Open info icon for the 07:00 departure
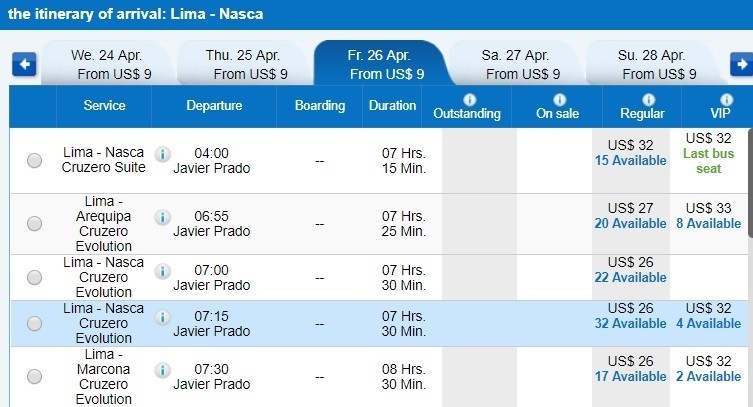Image resolution: width=753 pixels, height=407 pixels. pos(163,270)
